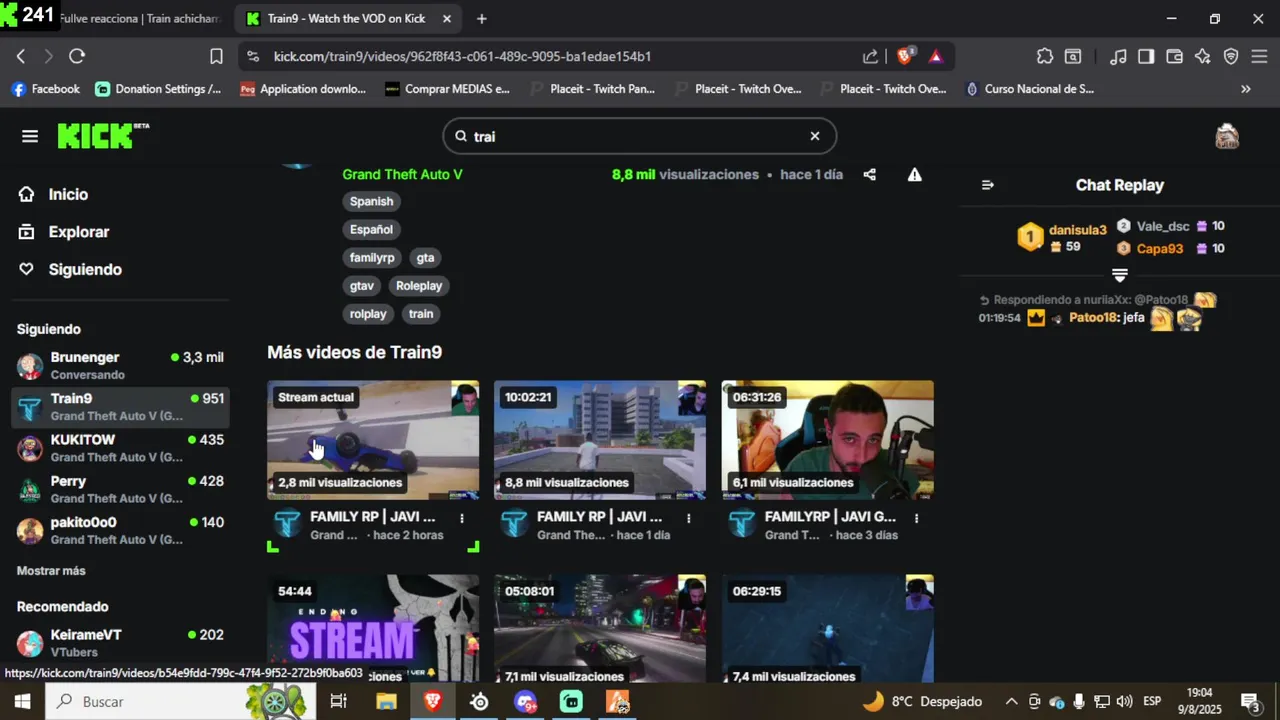This screenshot has width=1280, height=720.
Task: Open the Brave Leo AI sparkle icon
Action: coord(1203,56)
